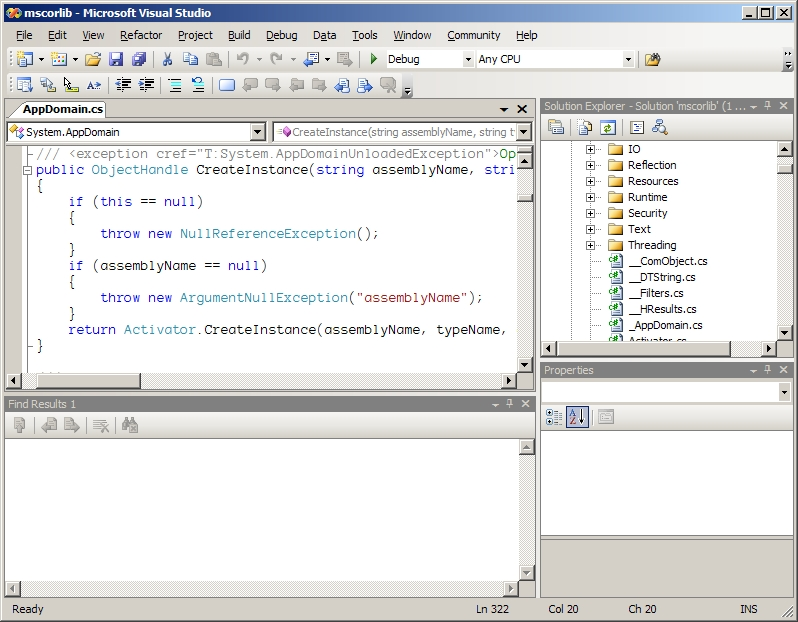
Task: Click the code editor vertical scroll down arrow
Action: (x=524, y=364)
